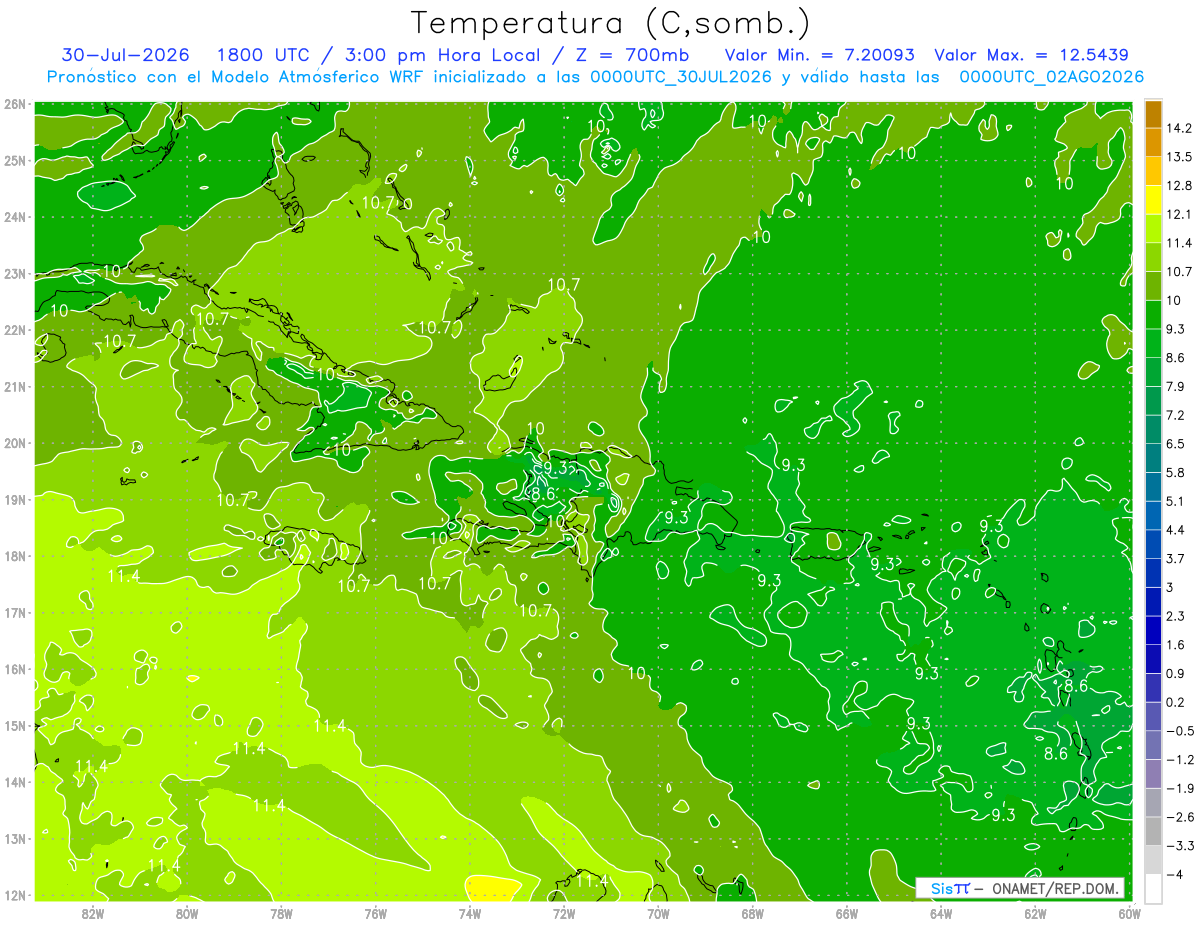Click the '20N' latitude axis label
The image size is (1200, 927).
(15, 443)
